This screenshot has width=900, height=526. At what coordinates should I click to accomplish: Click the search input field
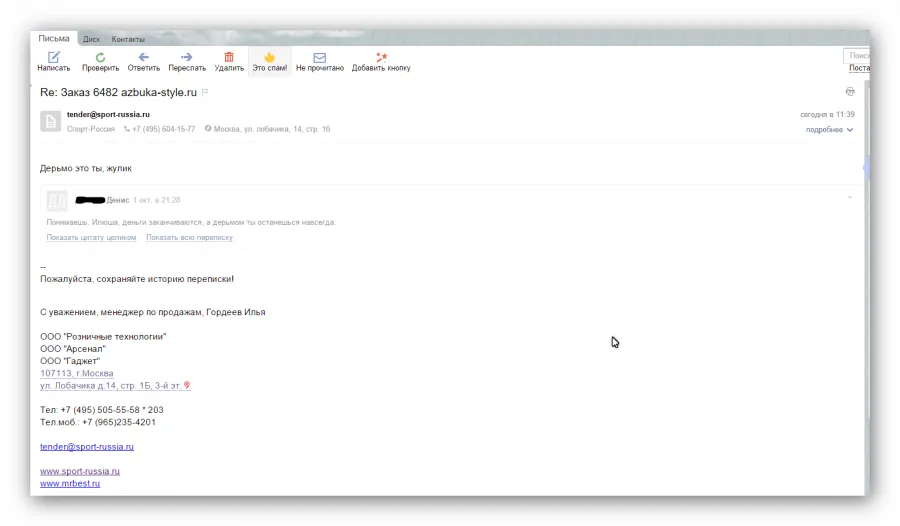click(x=856, y=55)
